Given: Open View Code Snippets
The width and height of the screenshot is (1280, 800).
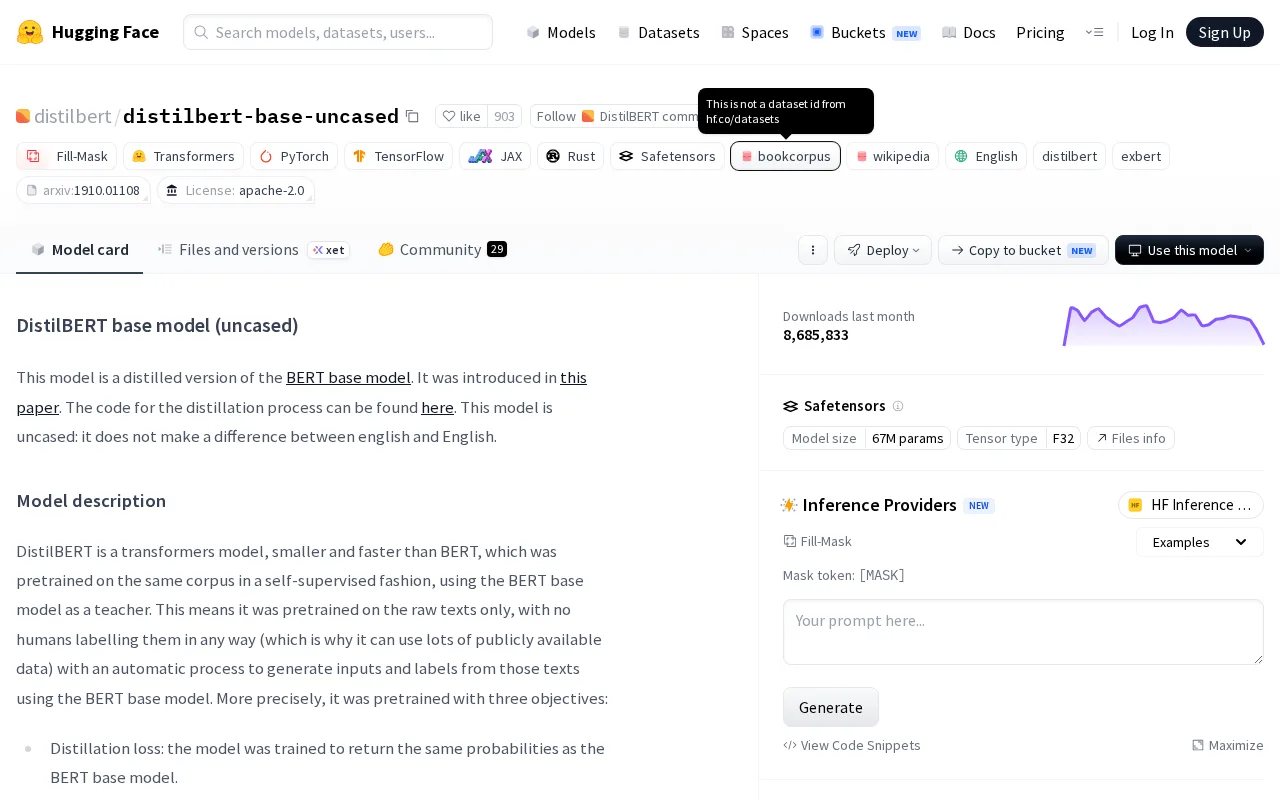Looking at the screenshot, I should (852, 745).
